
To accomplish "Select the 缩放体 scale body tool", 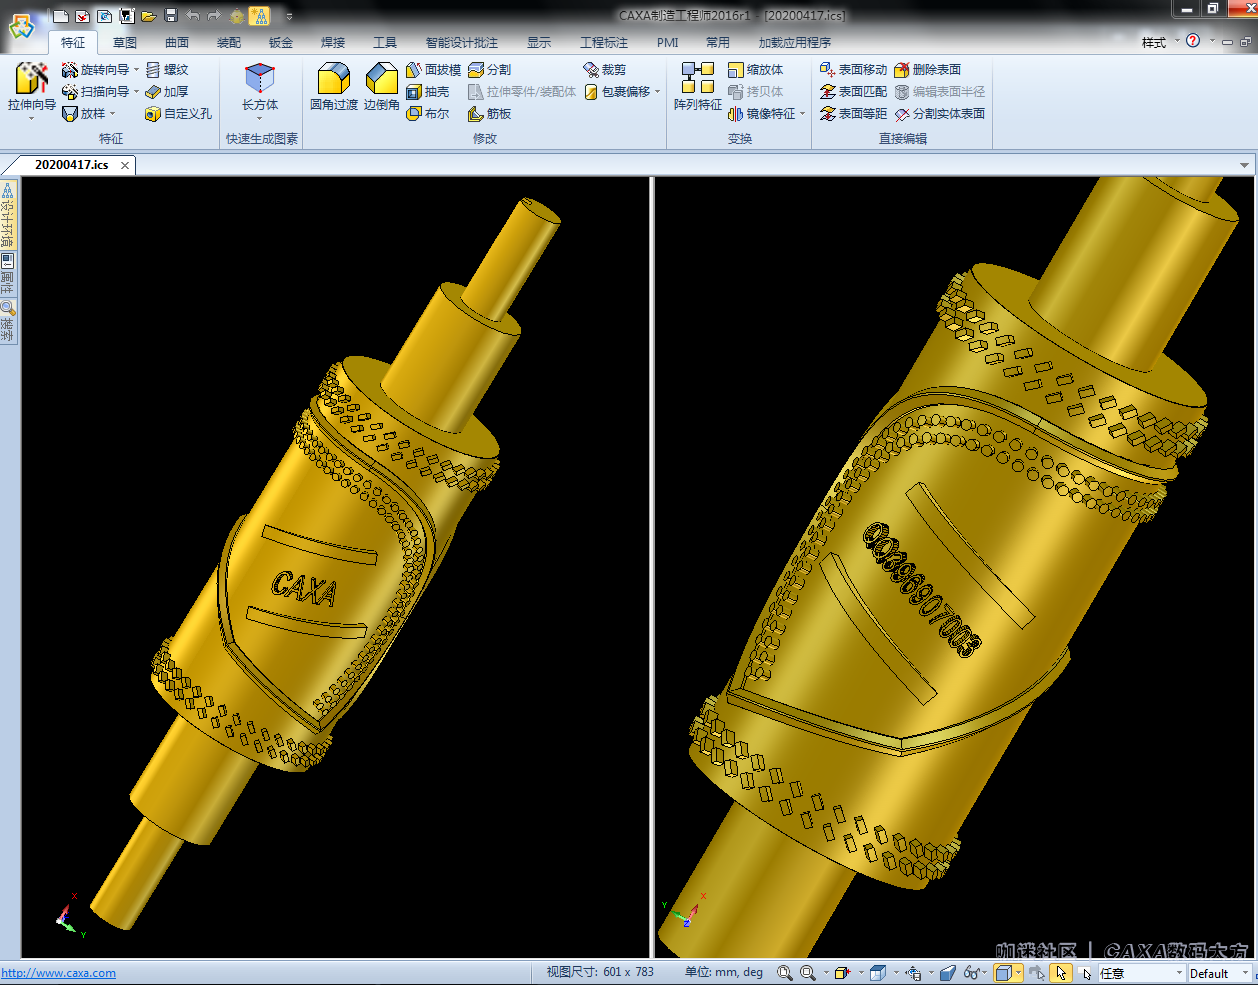I will click(756, 70).
